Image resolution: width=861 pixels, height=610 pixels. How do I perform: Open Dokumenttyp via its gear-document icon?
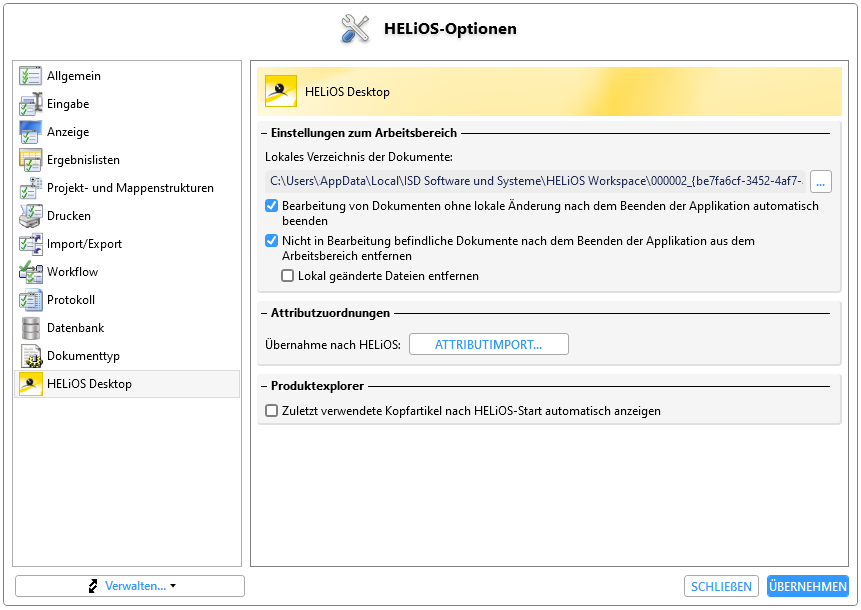pyautogui.click(x=30, y=356)
